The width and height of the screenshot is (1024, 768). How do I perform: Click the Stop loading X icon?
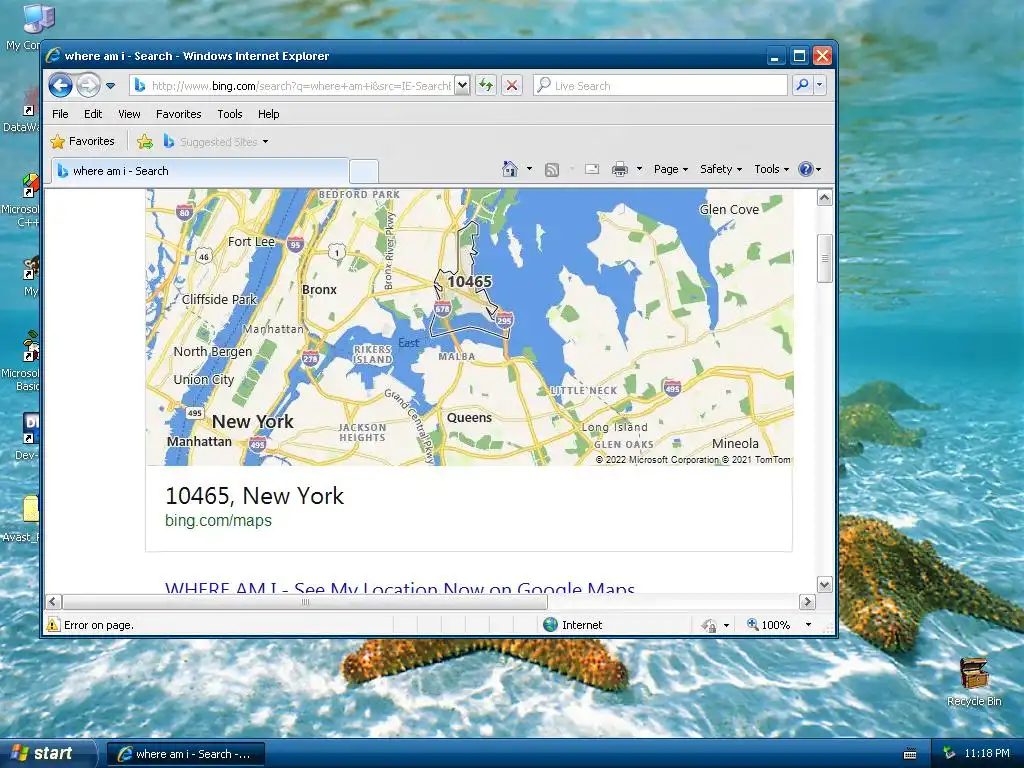(x=512, y=86)
